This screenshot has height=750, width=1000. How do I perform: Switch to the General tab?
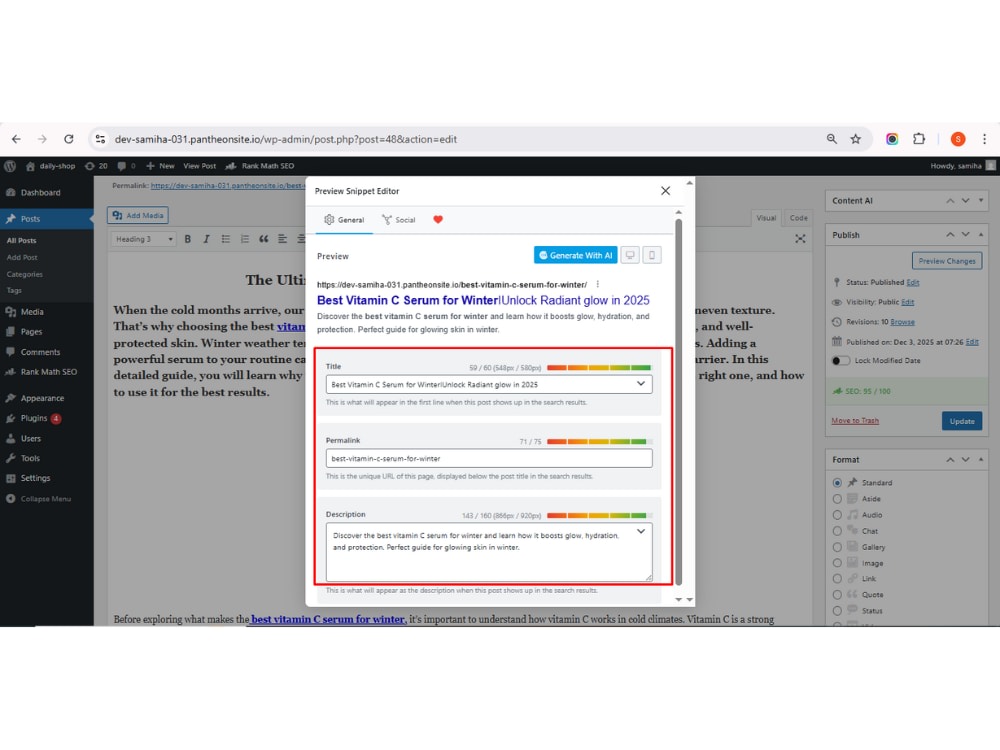pos(344,220)
